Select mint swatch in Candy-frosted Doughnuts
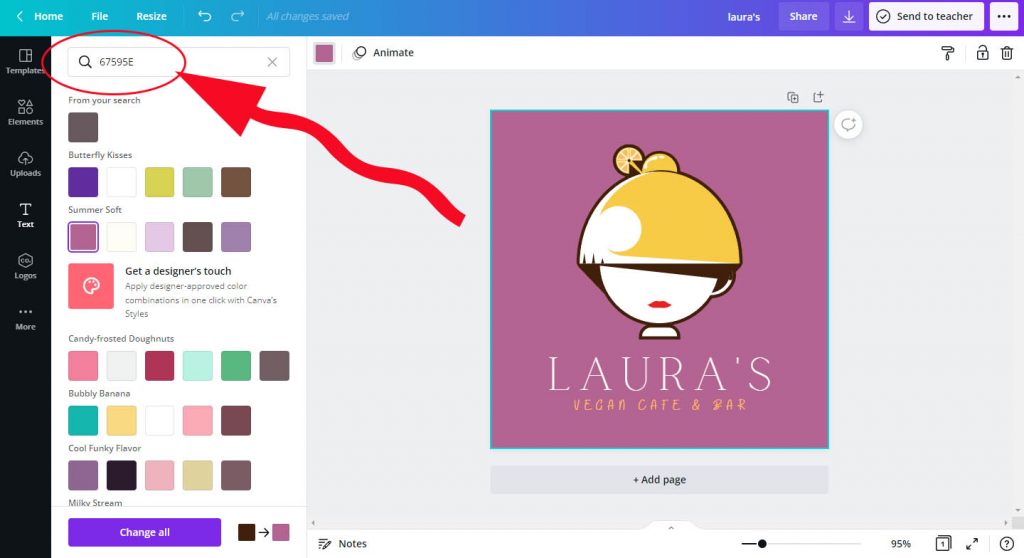The height and width of the screenshot is (558, 1024). click(197, 365)
